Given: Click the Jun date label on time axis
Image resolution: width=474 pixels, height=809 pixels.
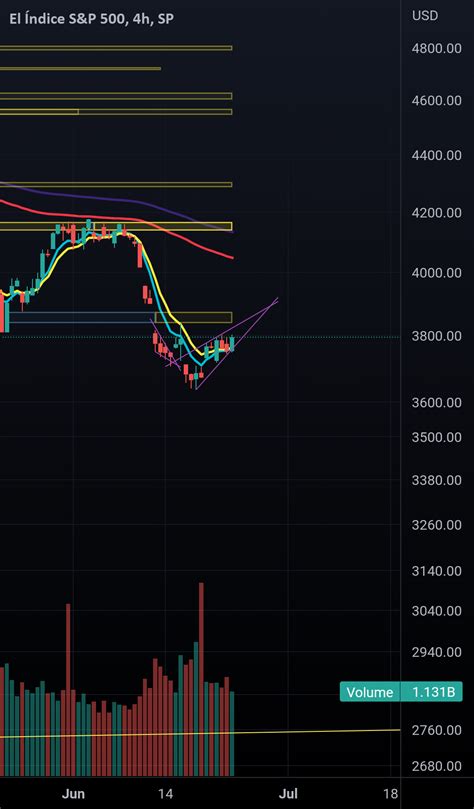Looking at the screenshot, I should [73, 794].
